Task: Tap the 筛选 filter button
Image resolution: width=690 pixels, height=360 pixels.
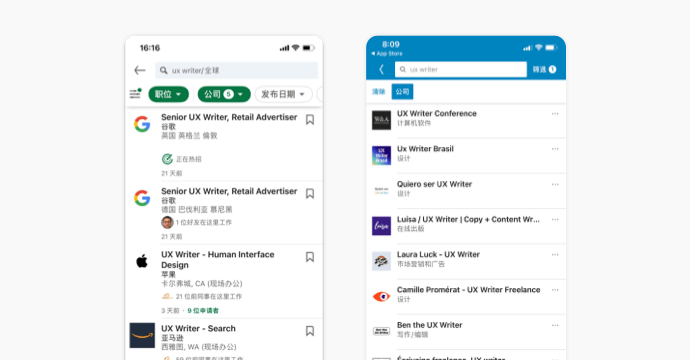Action: coord(544,70)
